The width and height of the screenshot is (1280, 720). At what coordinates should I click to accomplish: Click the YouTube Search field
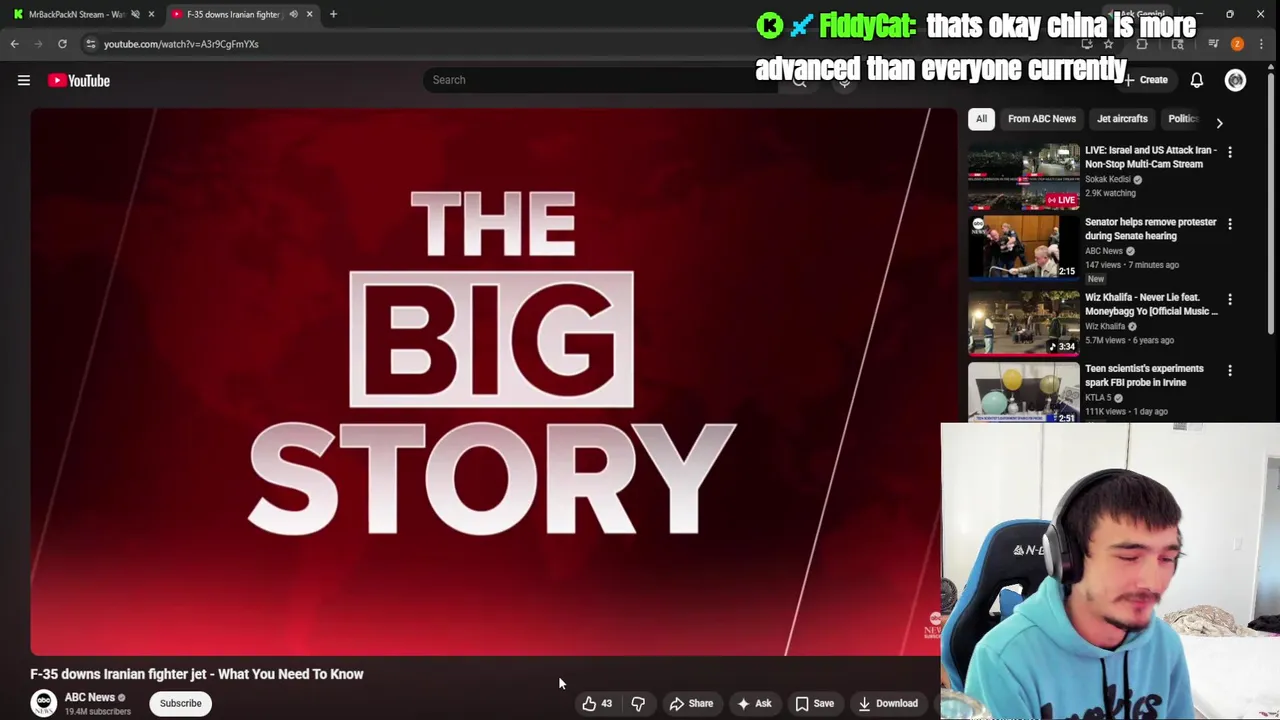pos(600,80)
